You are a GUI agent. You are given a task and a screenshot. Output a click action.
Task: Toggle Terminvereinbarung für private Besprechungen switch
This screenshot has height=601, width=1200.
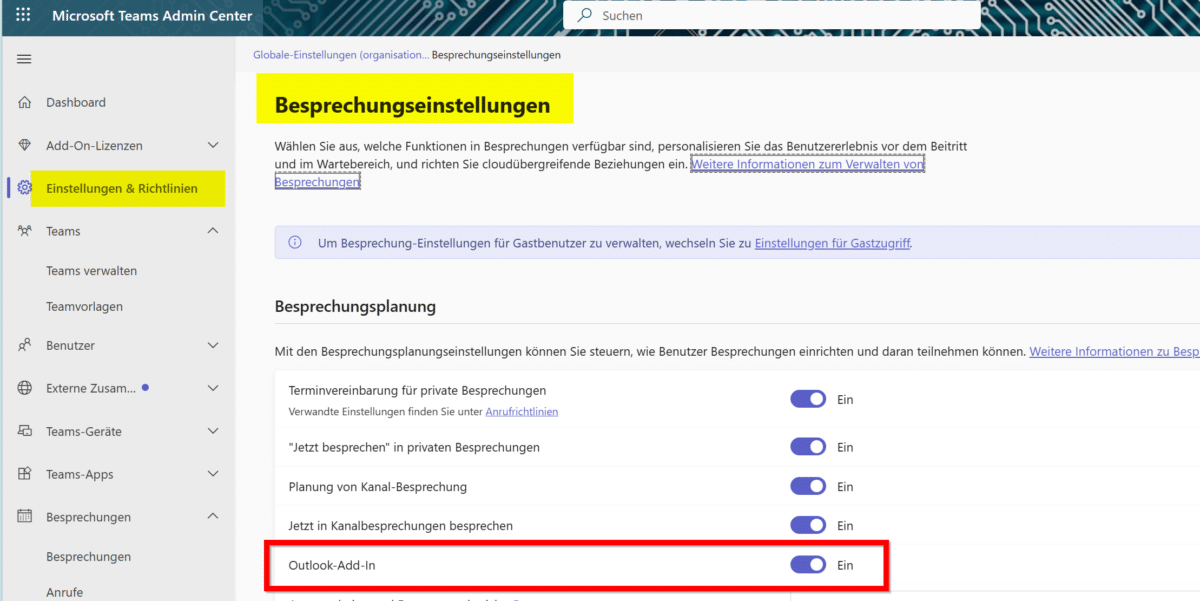[808, 399]
